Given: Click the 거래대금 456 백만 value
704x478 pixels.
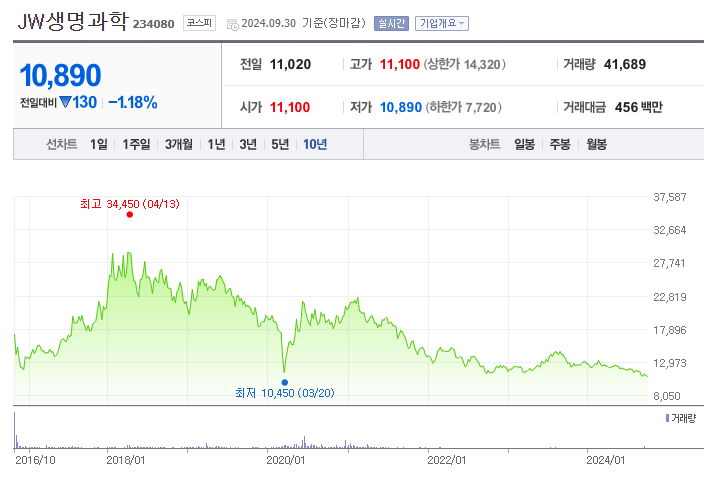Looking at the screenshot, I should coord(638,107).
